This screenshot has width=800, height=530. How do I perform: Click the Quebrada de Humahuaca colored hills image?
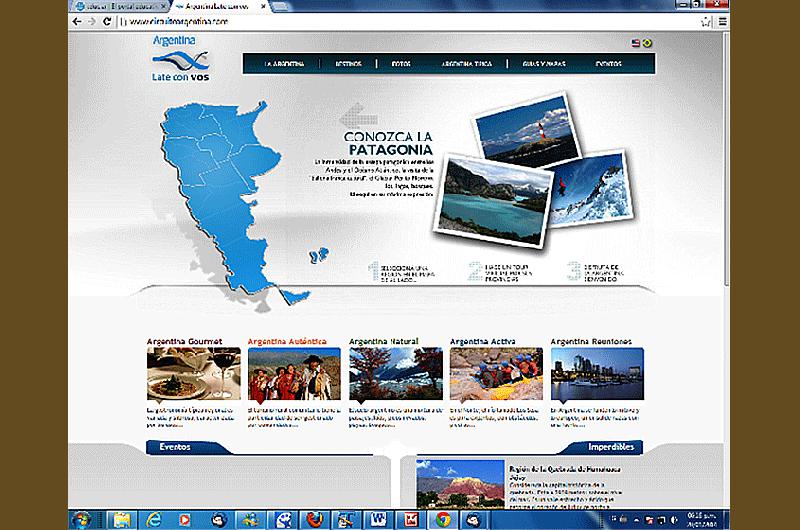[460, 484]
